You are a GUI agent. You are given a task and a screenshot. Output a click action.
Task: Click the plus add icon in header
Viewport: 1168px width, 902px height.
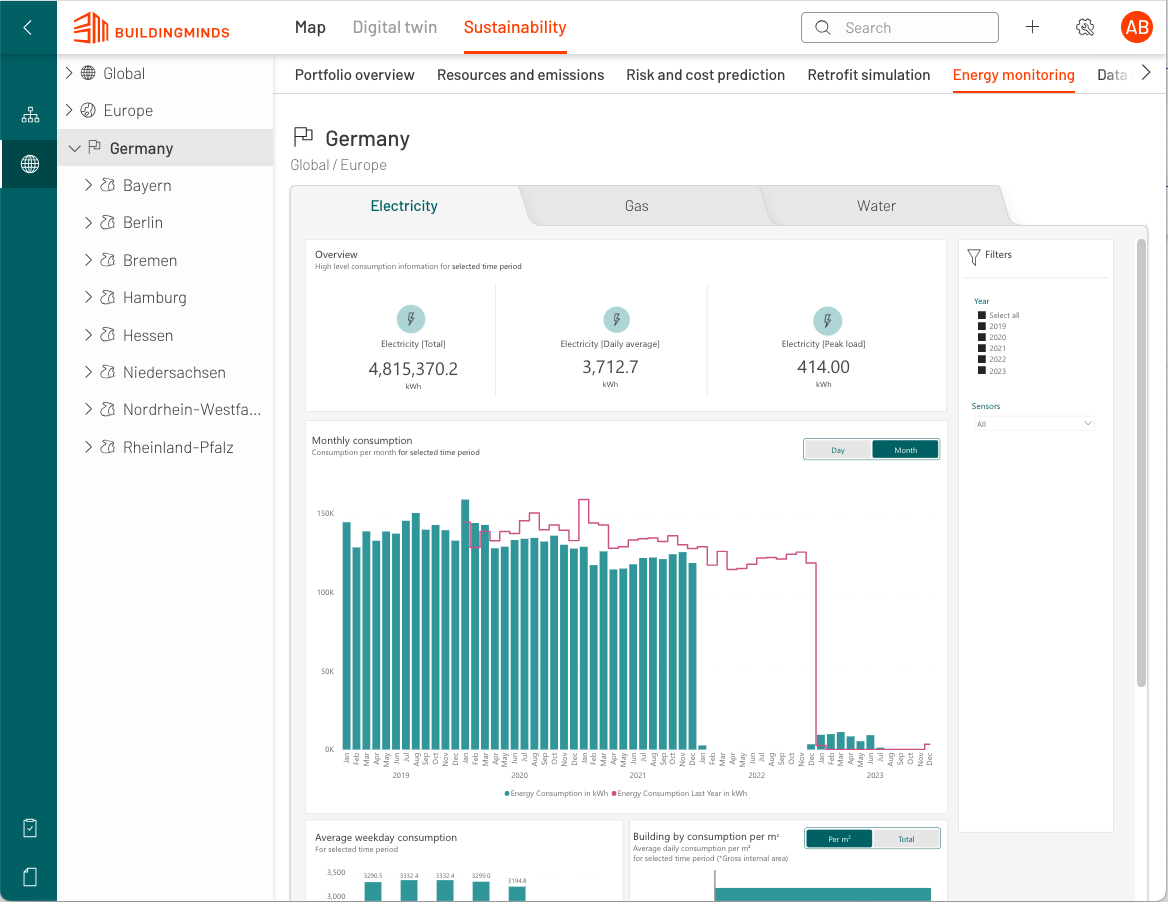(1032, 28)
